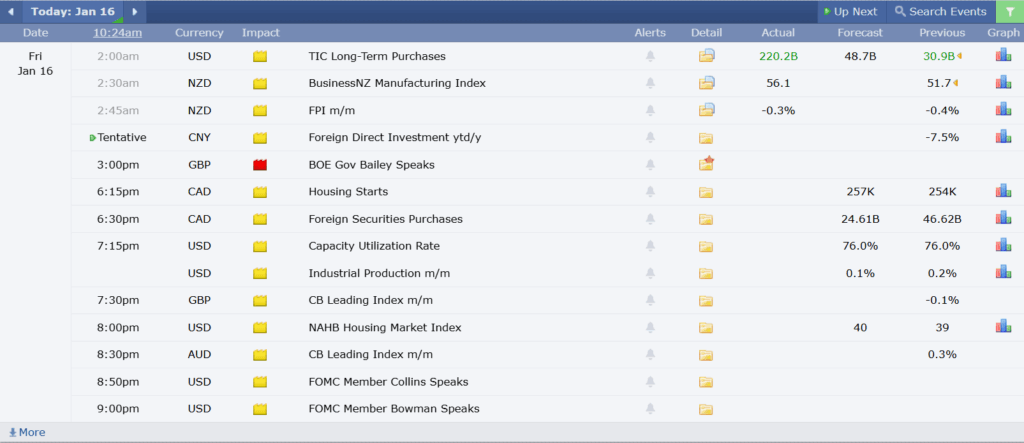Click red impact icon for BOE Gov Bailey

[x=260, y=164]
